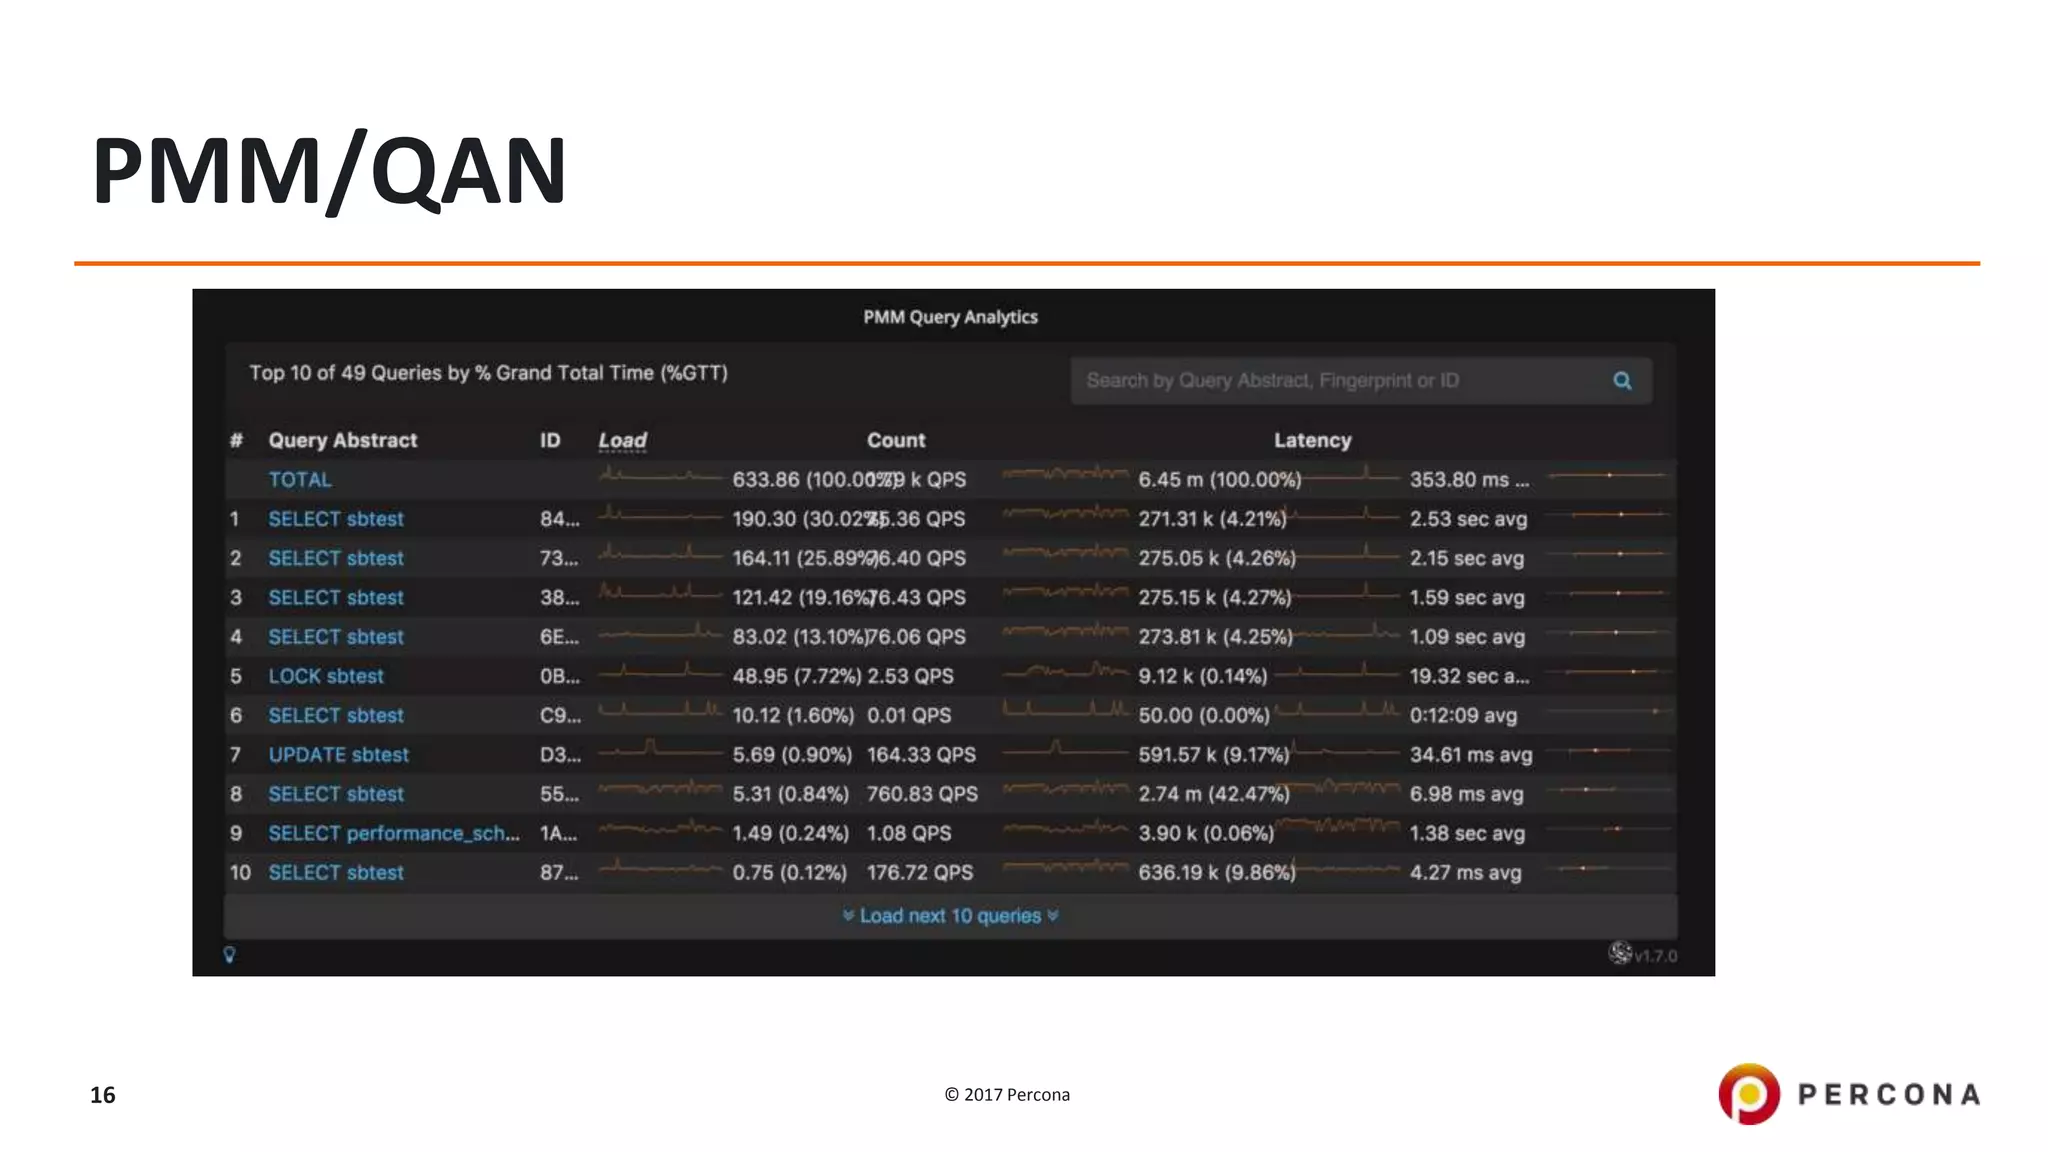Focus the Search by Query Abstract field
This screenshot has height=1152, width=2048.
pyautogui.click(x=1361, y=381)
